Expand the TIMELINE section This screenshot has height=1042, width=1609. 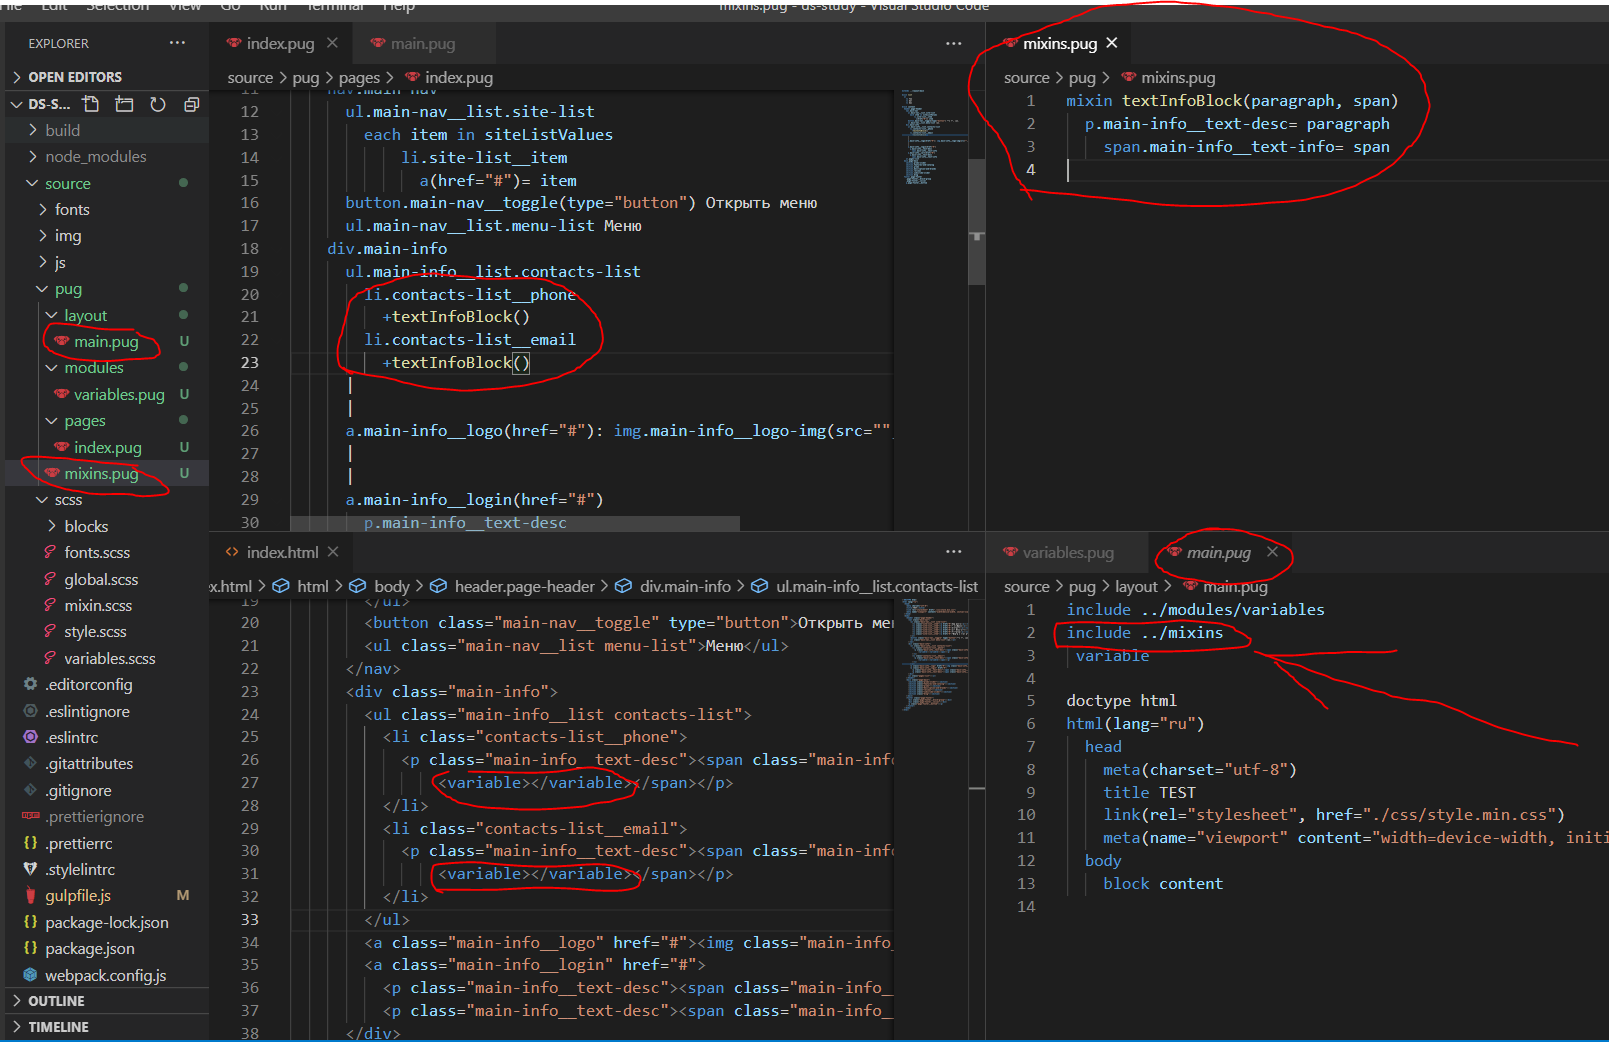coord(58,1027)
